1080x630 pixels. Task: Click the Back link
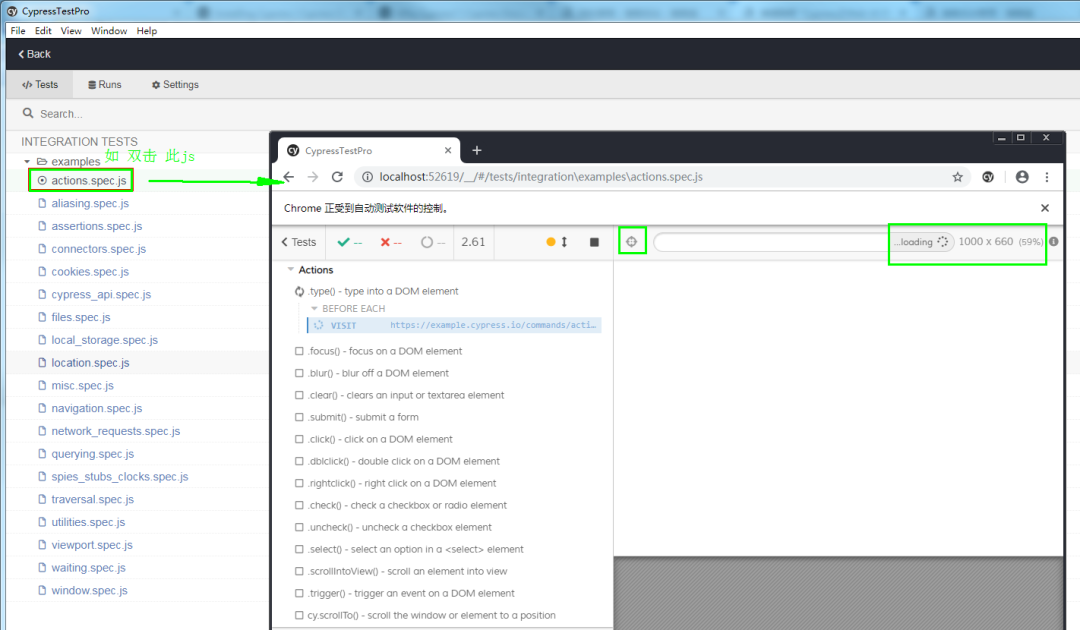click(34, 54)
